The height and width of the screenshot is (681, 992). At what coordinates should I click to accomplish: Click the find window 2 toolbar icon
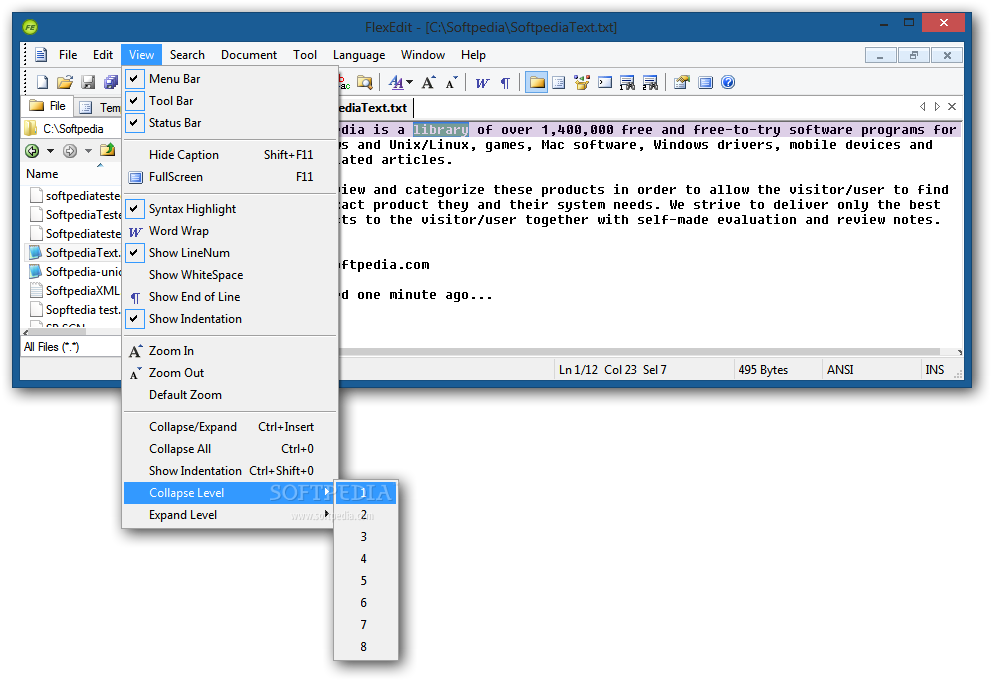(x=650, y=82)
